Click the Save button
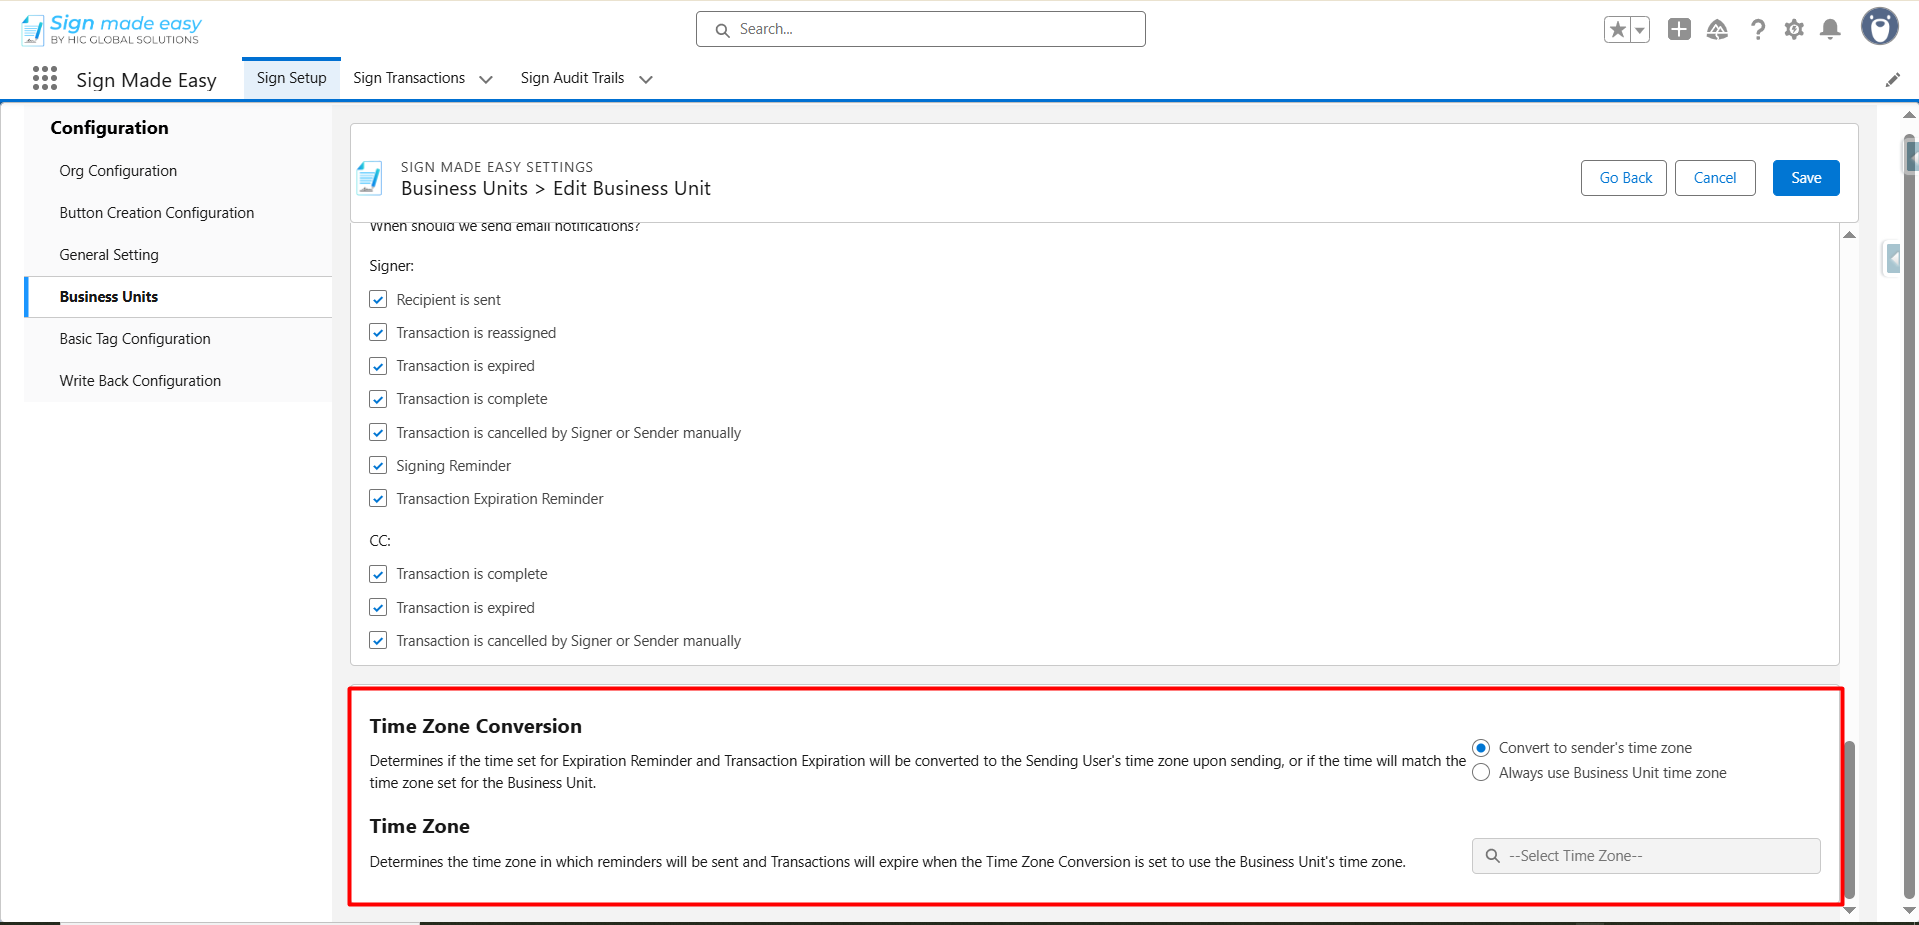 [x=1805, y=178]
